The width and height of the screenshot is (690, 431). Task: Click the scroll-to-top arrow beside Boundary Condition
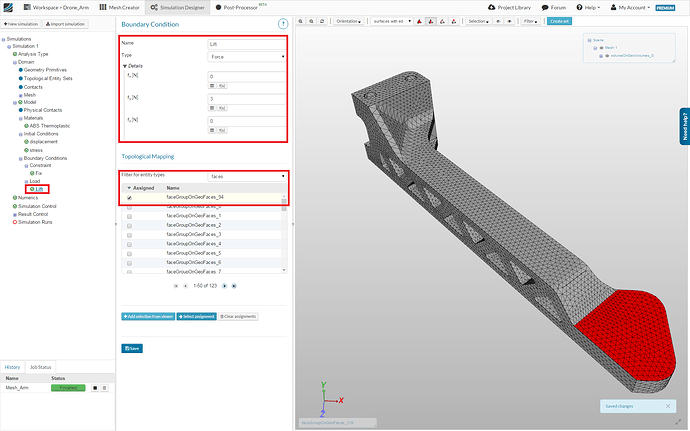pos(284,22)
